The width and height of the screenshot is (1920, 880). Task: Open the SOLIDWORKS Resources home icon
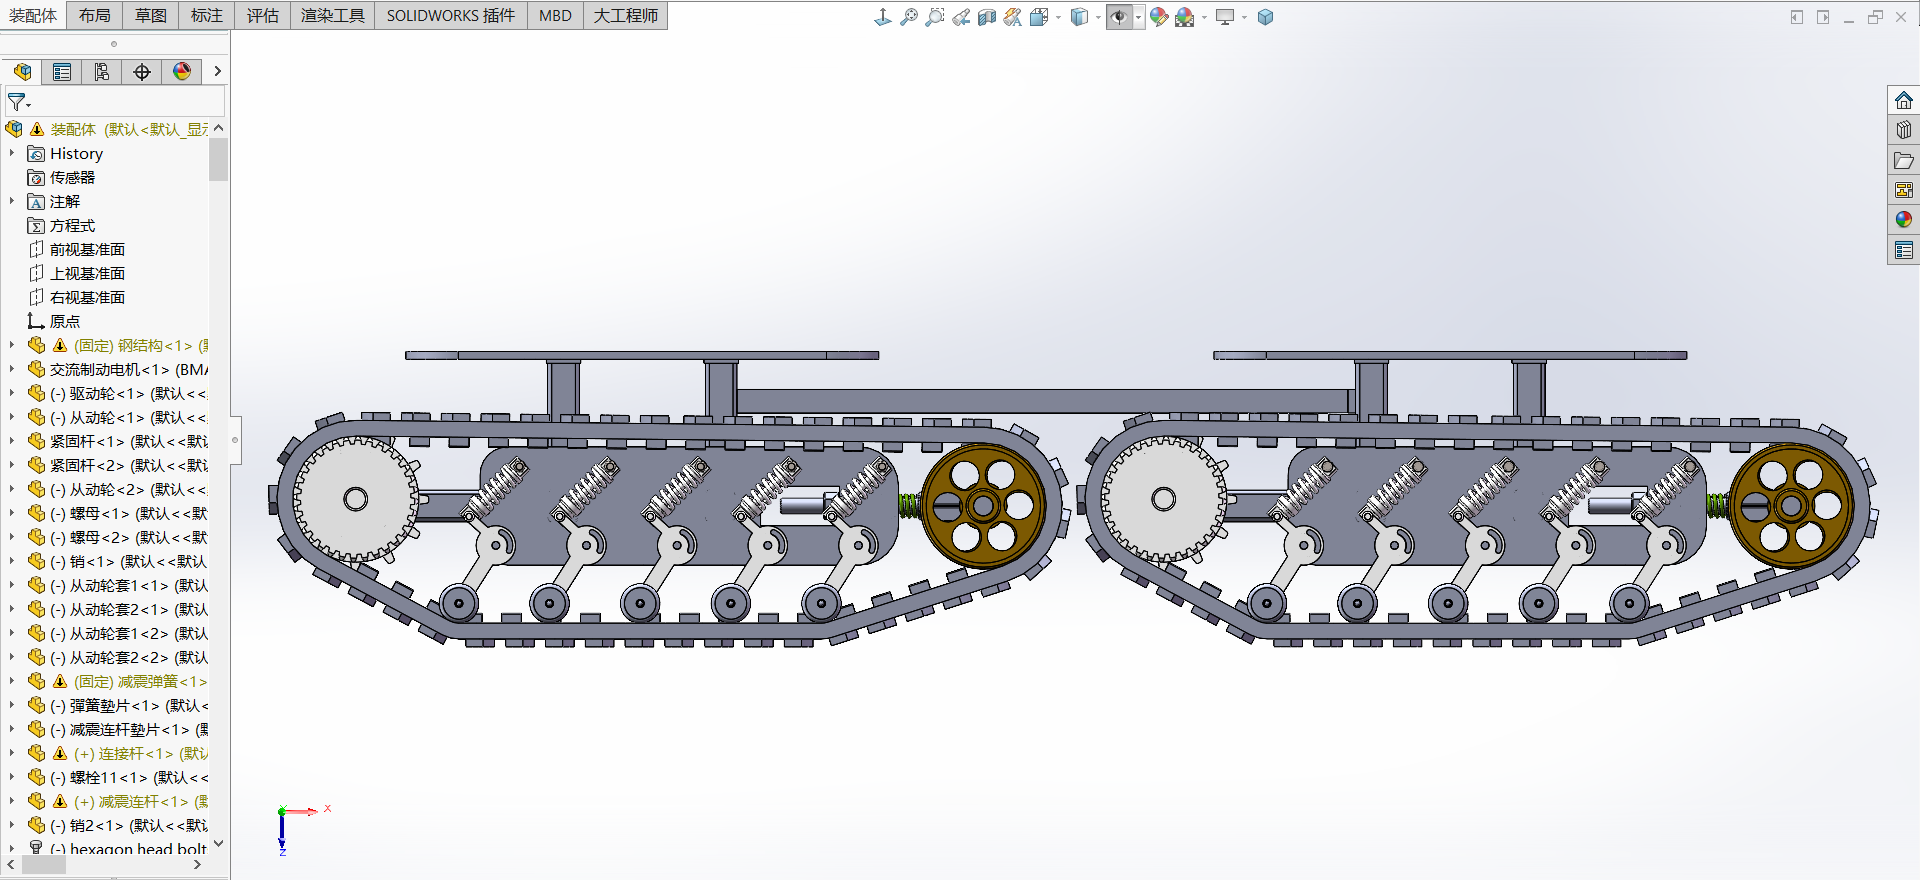(1903, 101)
